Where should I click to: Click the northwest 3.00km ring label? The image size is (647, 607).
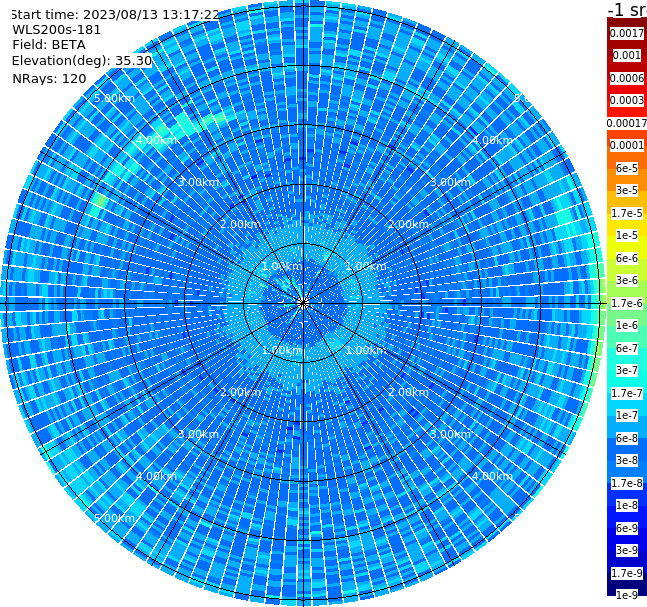point(198,182)
